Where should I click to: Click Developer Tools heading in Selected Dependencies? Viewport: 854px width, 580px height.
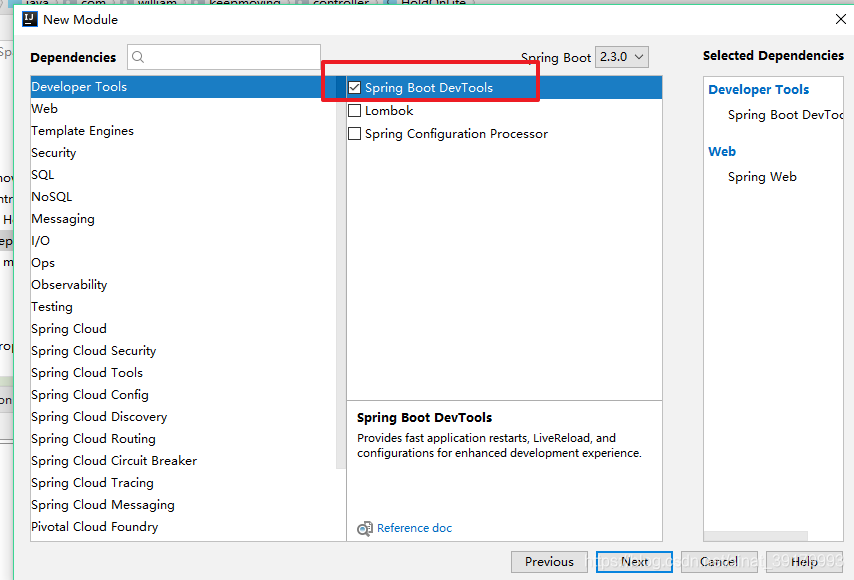point(758,90)
